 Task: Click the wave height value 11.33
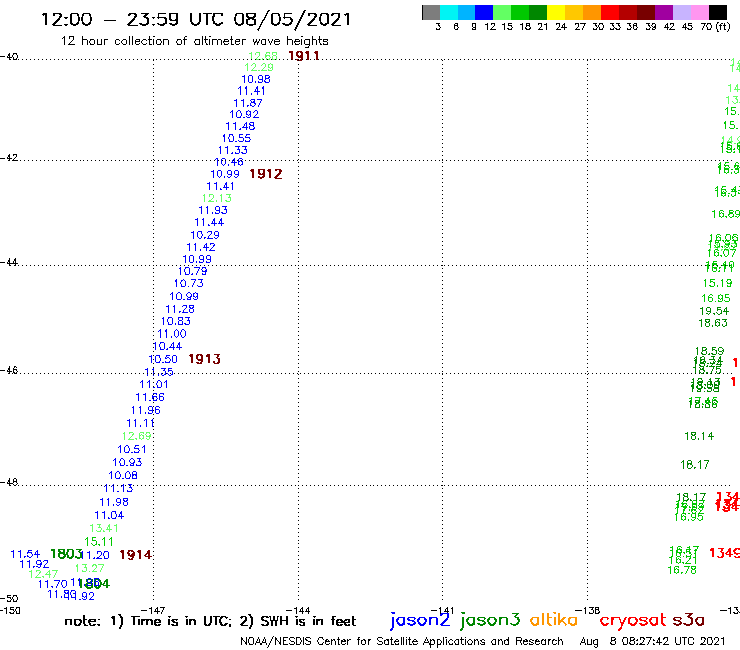[233, 151]
